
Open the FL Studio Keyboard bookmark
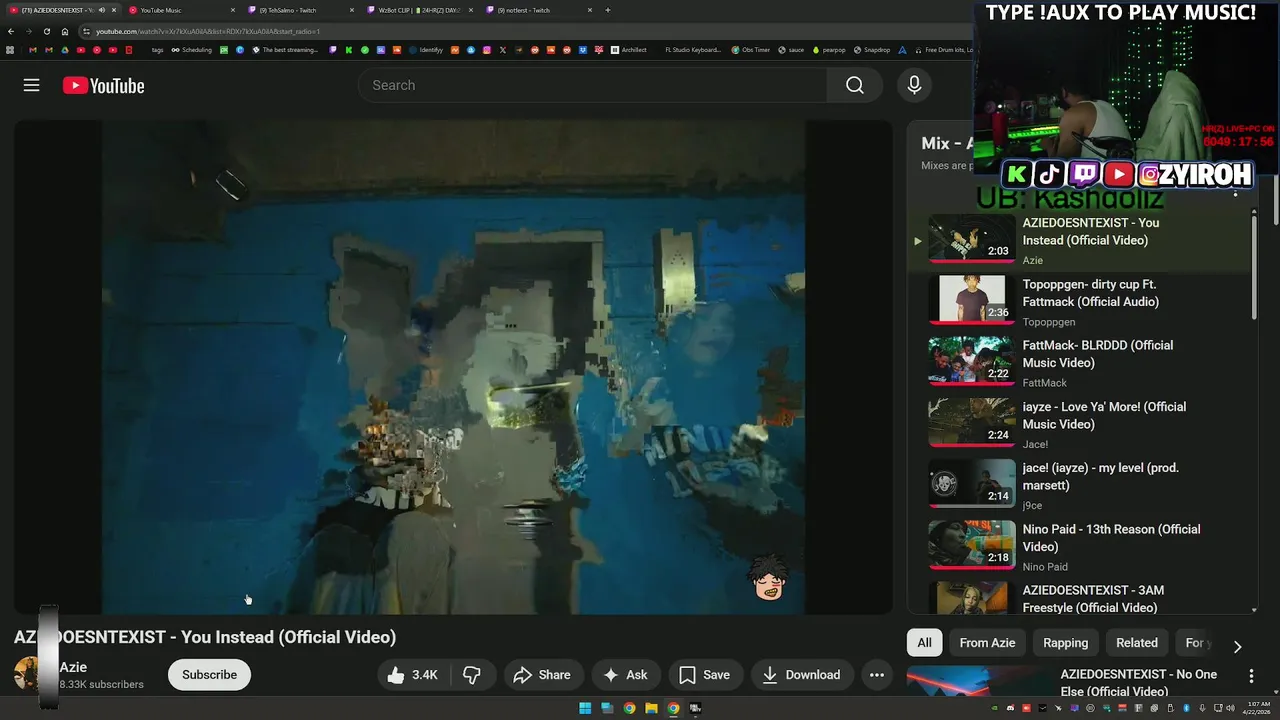pyautogui.click(x=693, y=50)
